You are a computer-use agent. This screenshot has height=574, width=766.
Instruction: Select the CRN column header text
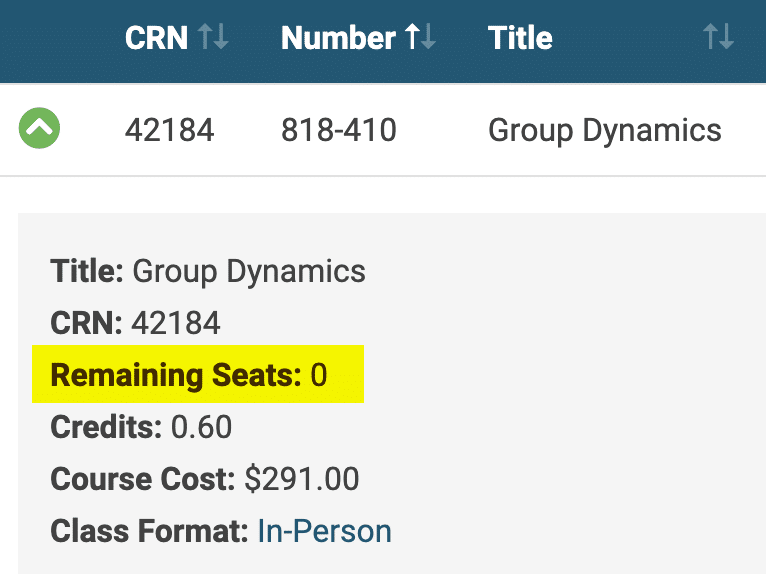[156, 38]
